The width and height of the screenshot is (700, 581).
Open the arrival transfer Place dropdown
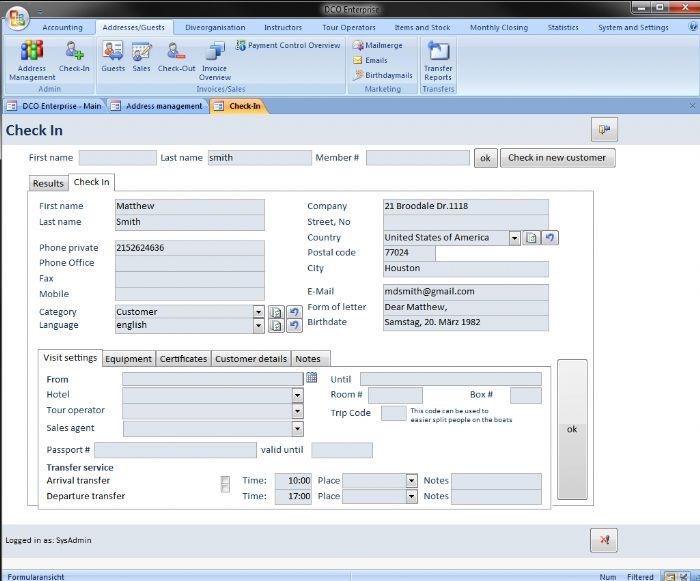[411, 481]
